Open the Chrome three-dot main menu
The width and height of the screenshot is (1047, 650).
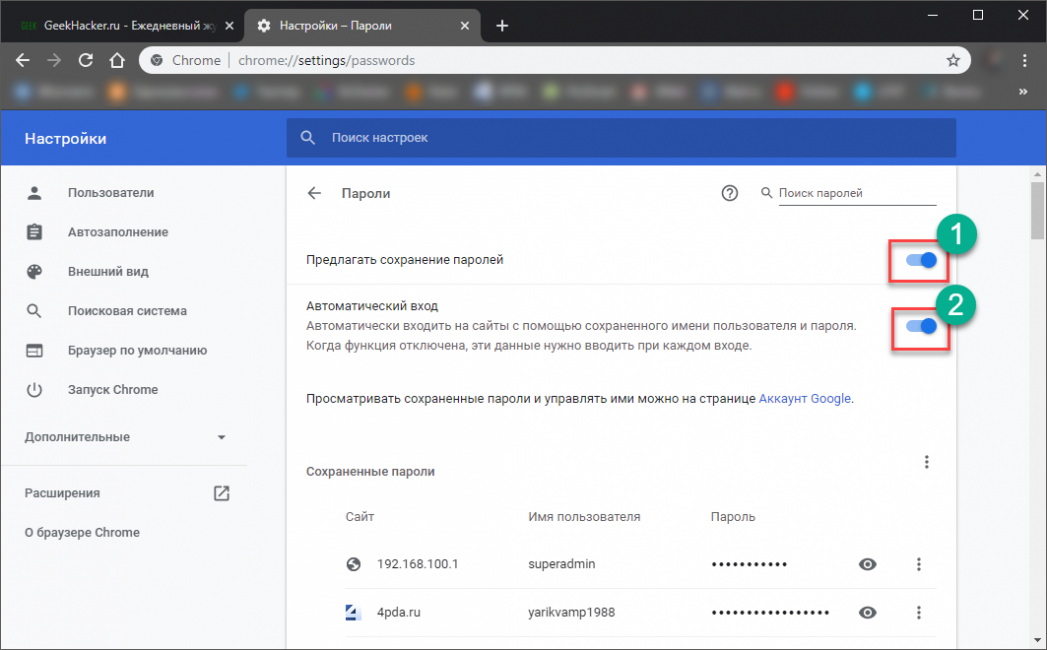(x=1024, y=60)
